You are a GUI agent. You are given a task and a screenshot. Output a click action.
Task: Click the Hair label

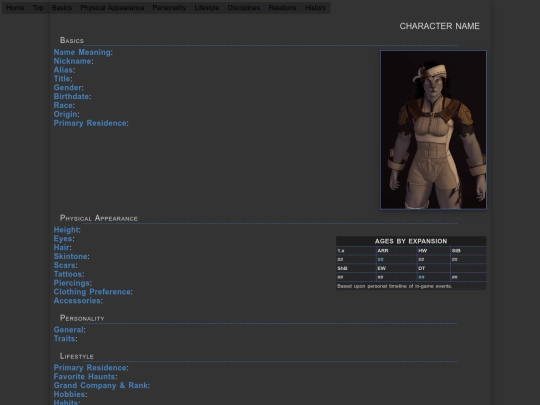click(x=62, y=247)
